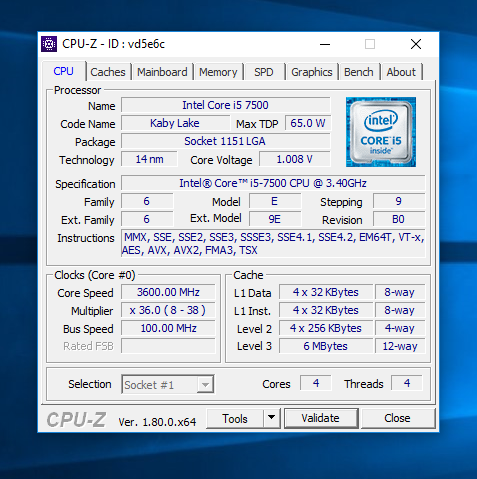Screen dimensions: 477x479
Task: Click the Level 2 associativity 4-way
Action: (x=400, y=328)
